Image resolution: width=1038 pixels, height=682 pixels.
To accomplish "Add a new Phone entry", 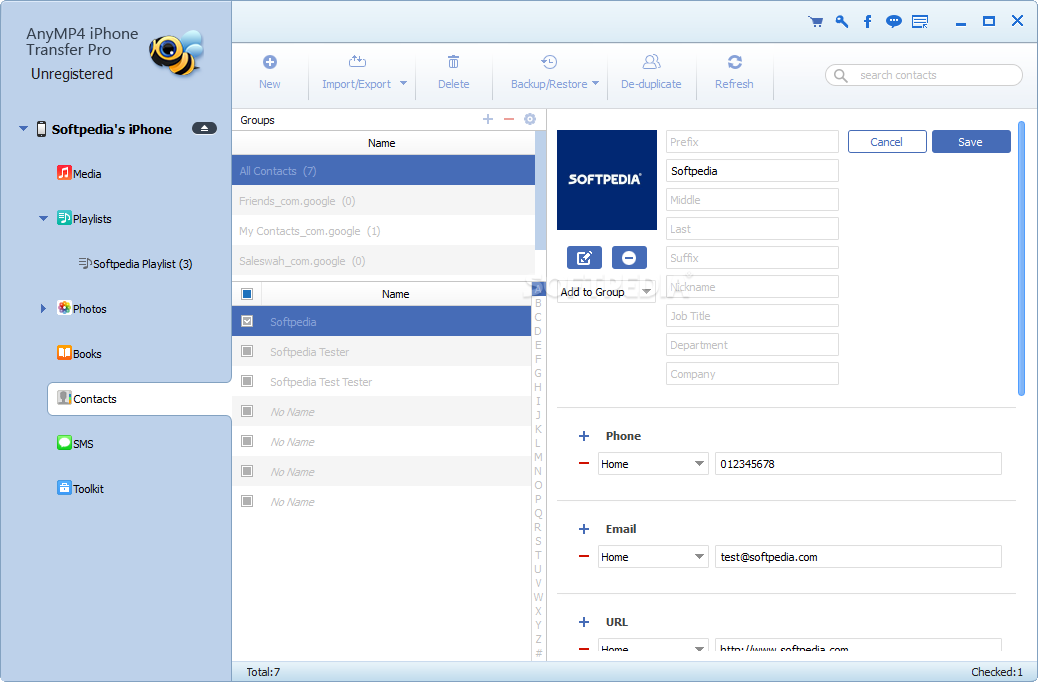I will click(x=584, y=436).
